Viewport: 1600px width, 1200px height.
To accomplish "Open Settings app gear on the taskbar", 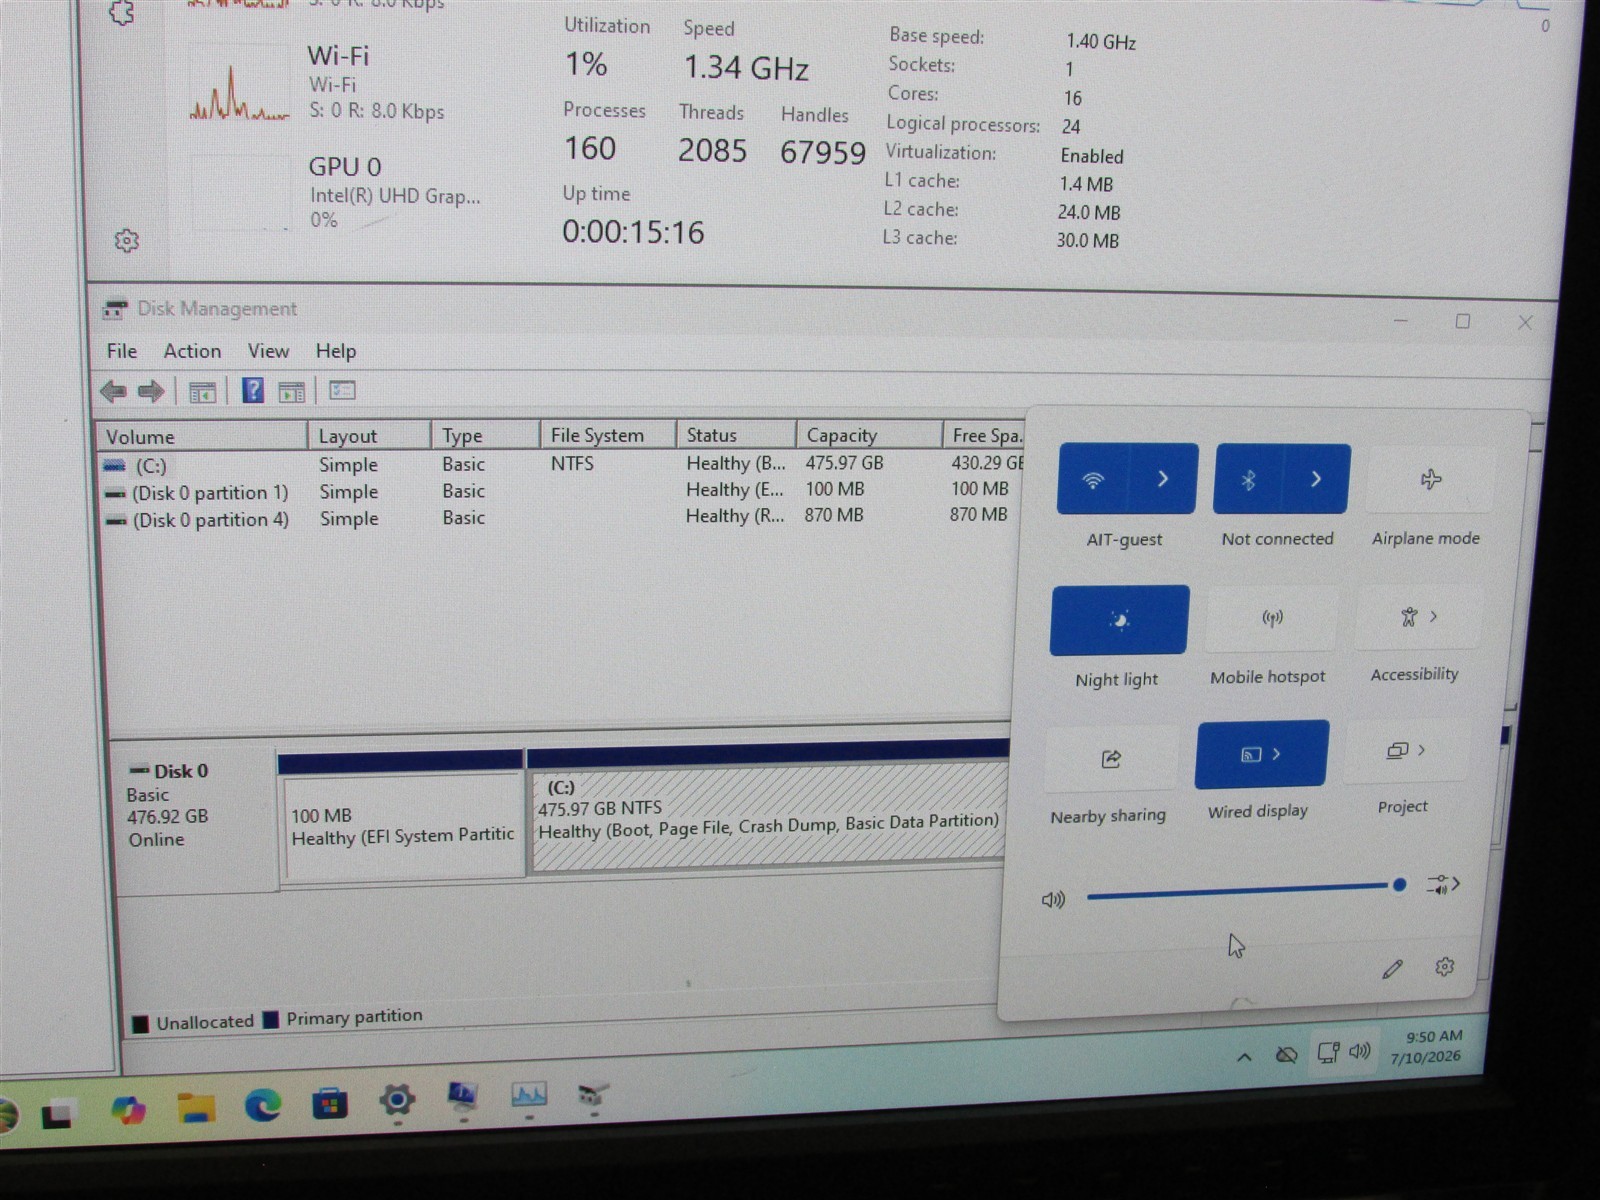I will coord(397,1101).
